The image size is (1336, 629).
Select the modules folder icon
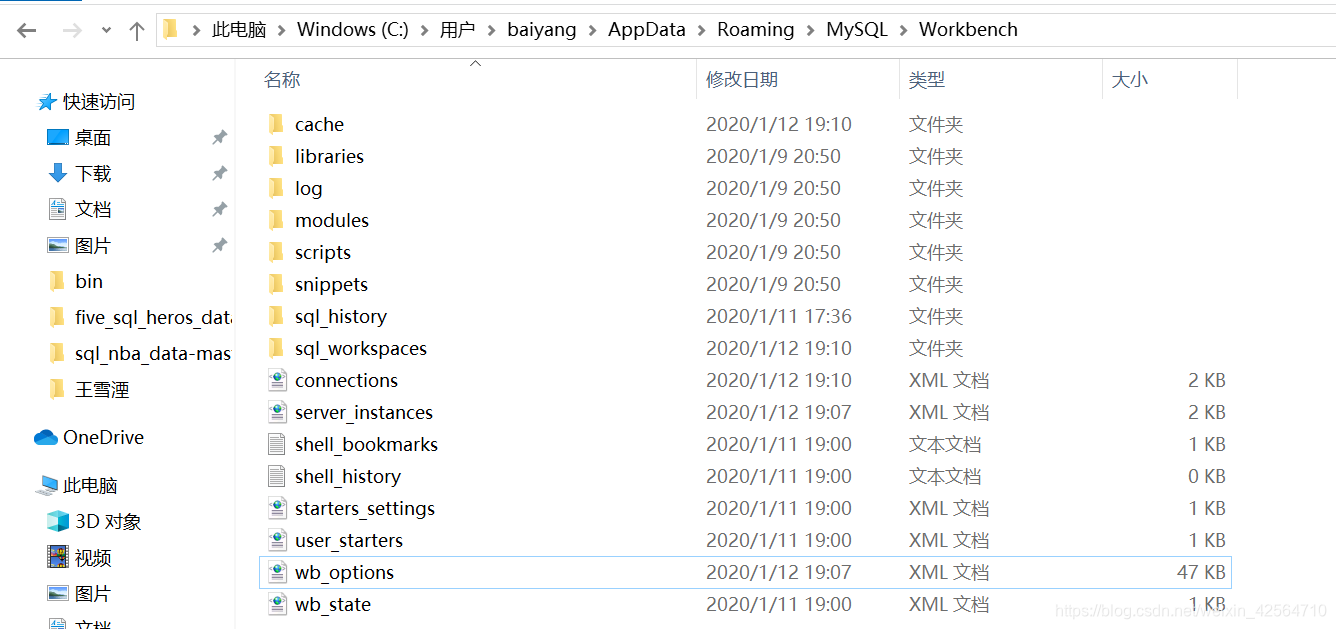point(277,220)
